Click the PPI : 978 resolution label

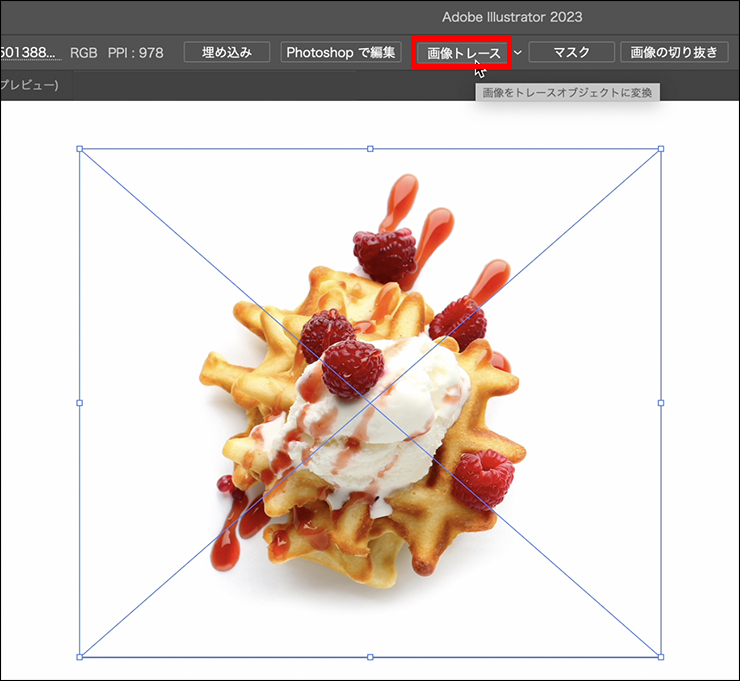(135, 52)
